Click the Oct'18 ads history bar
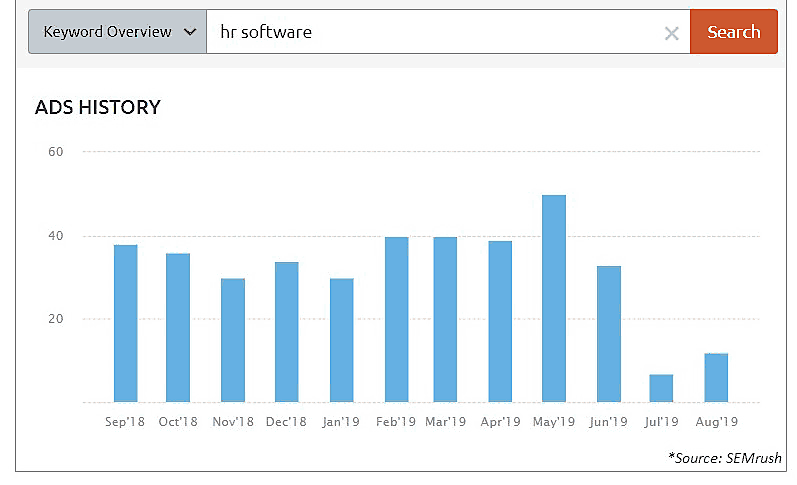Viewport: 797px width, 485px height. click(x=178, y=327)
